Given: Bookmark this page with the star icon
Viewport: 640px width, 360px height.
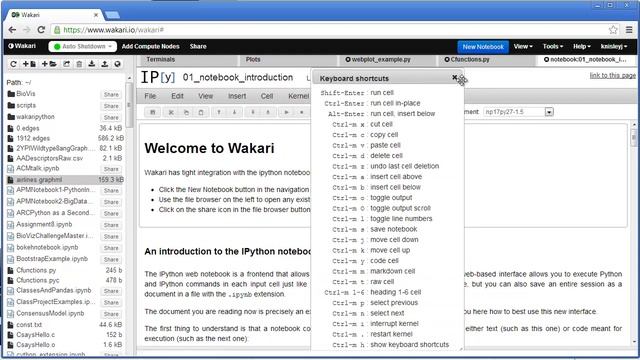Looking at the screenshot, I should [613, 30].
